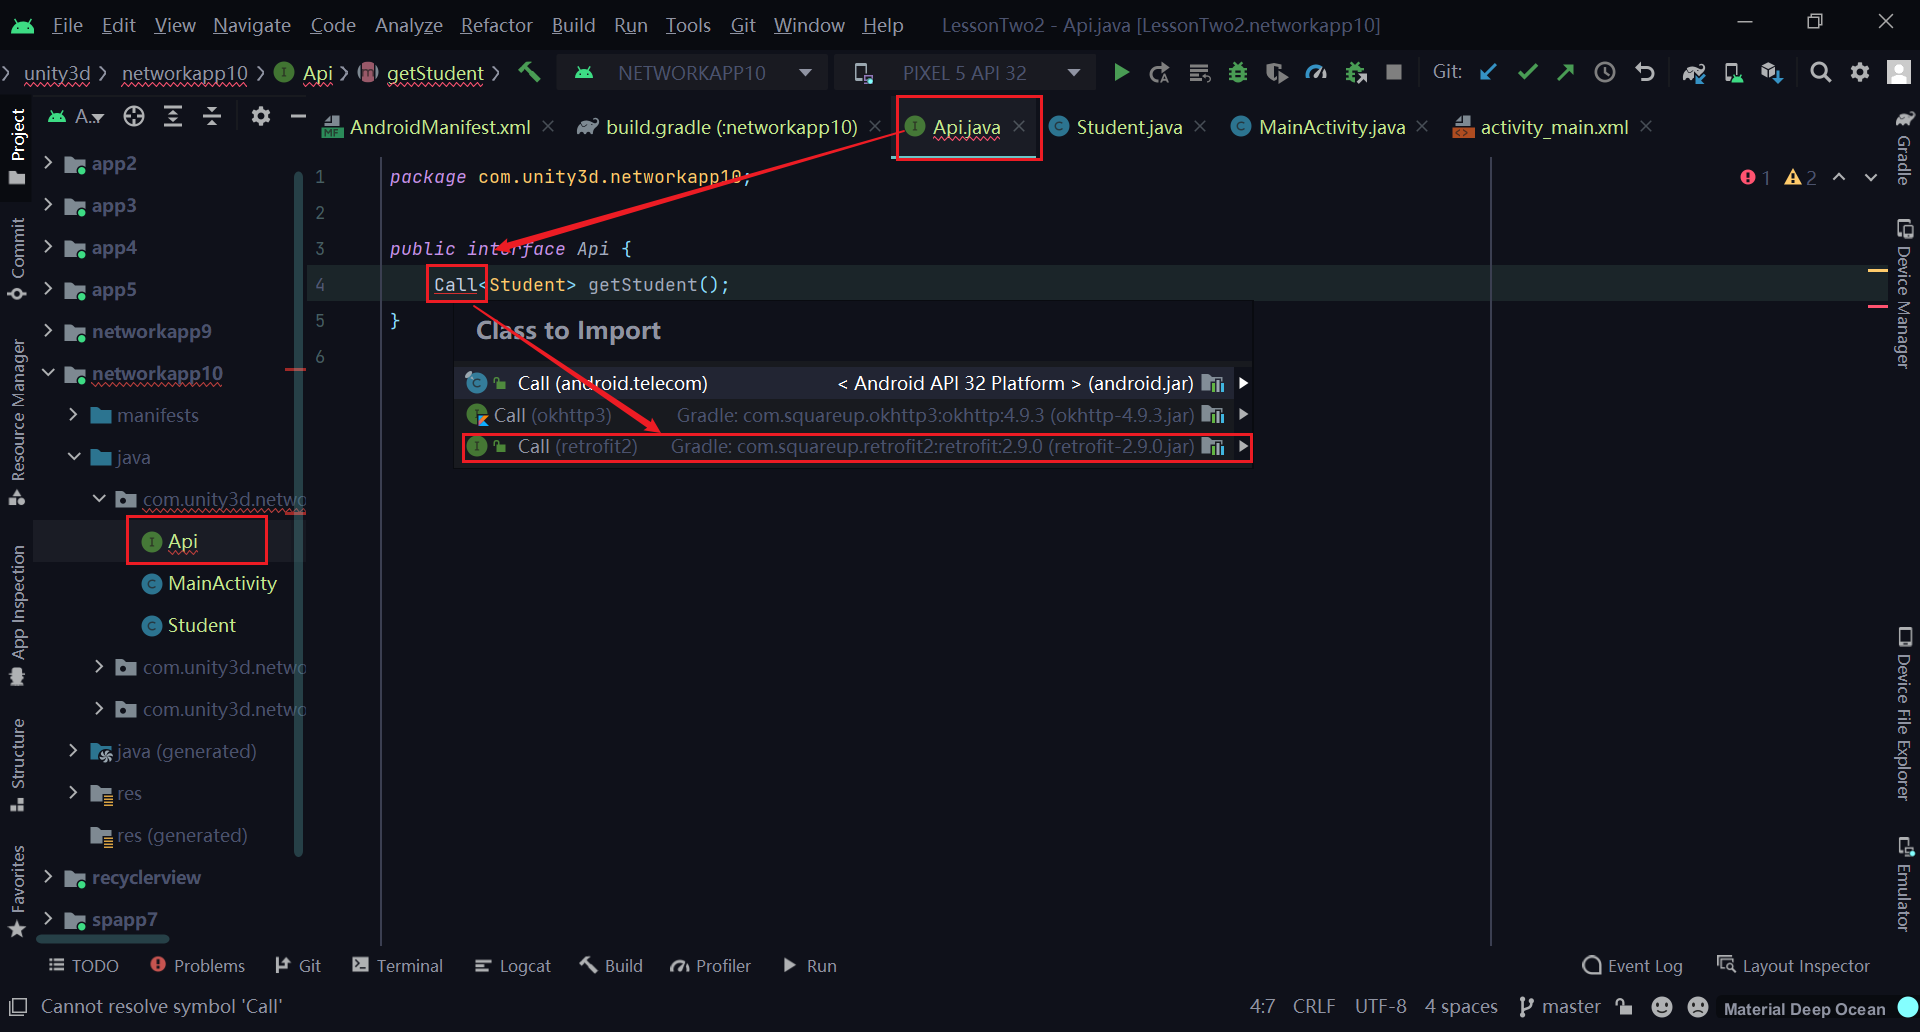Collapse the networkapp10 module

(x=48, y=372)
